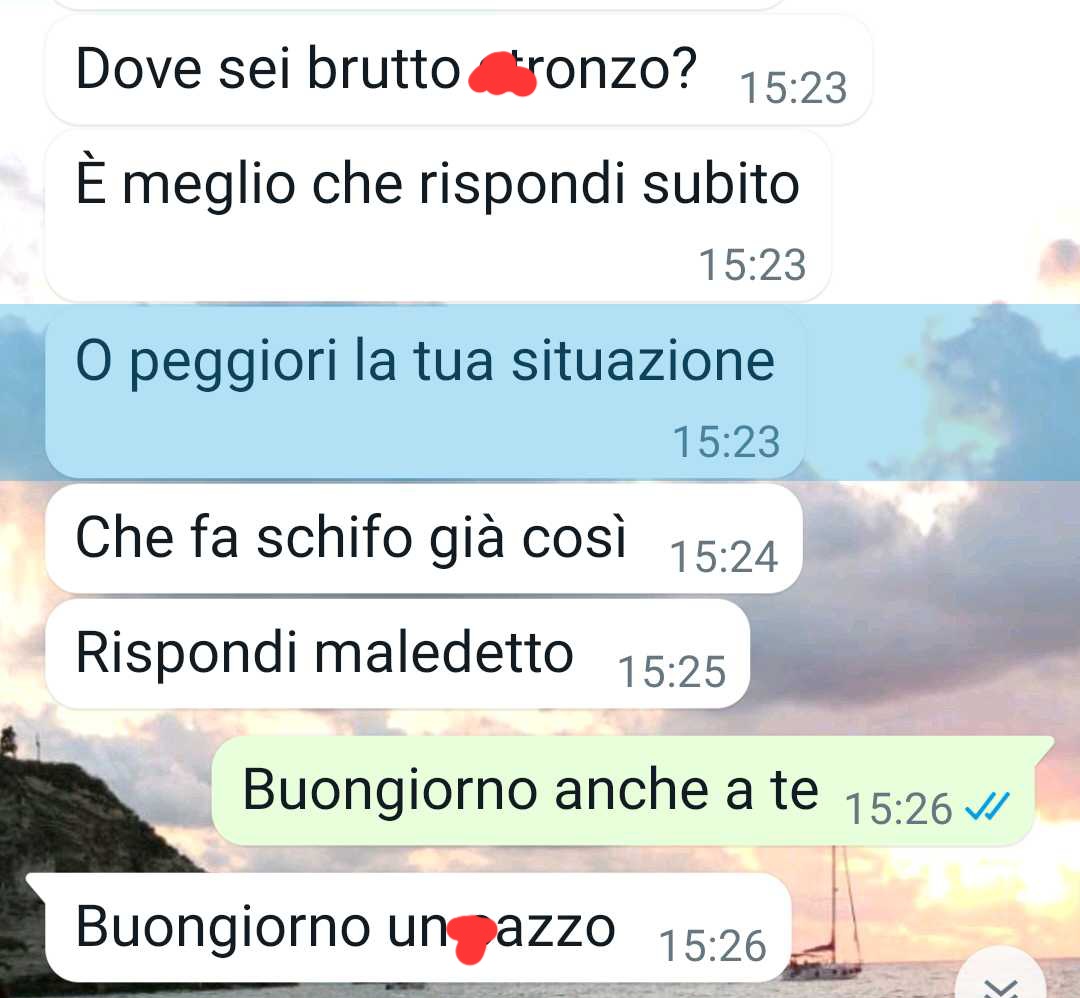
Task: Click the blue highlight area beside the selected message
Action: pyautogui.click(x=942, y=392)
